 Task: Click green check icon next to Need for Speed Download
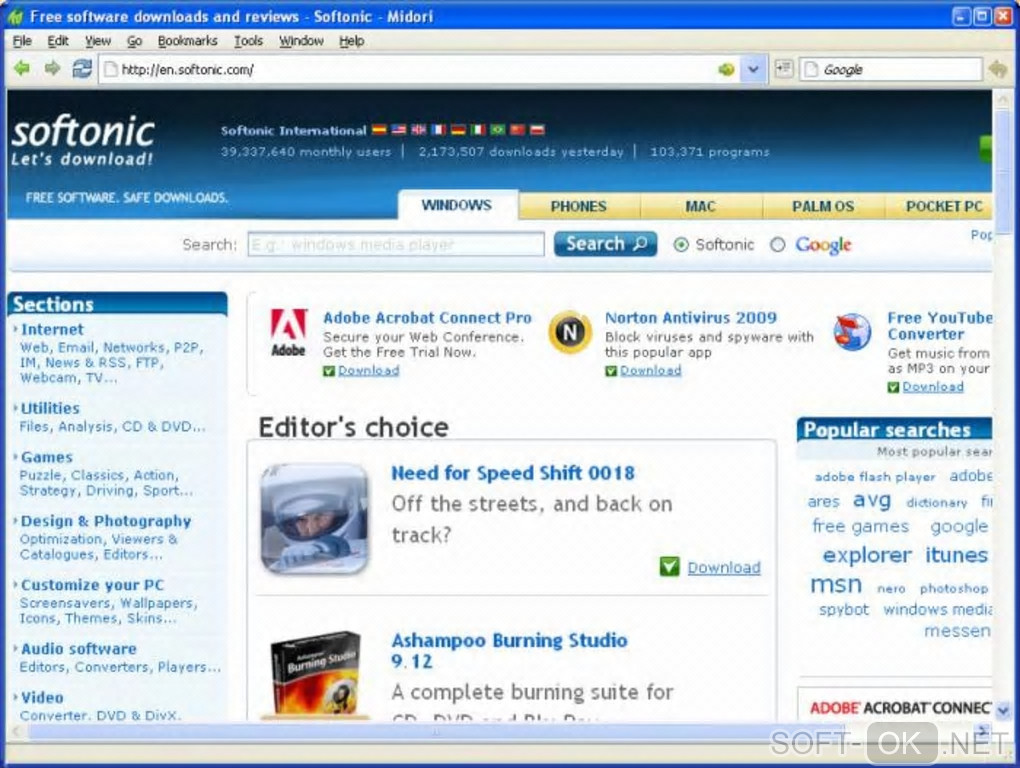click(669, 566)
